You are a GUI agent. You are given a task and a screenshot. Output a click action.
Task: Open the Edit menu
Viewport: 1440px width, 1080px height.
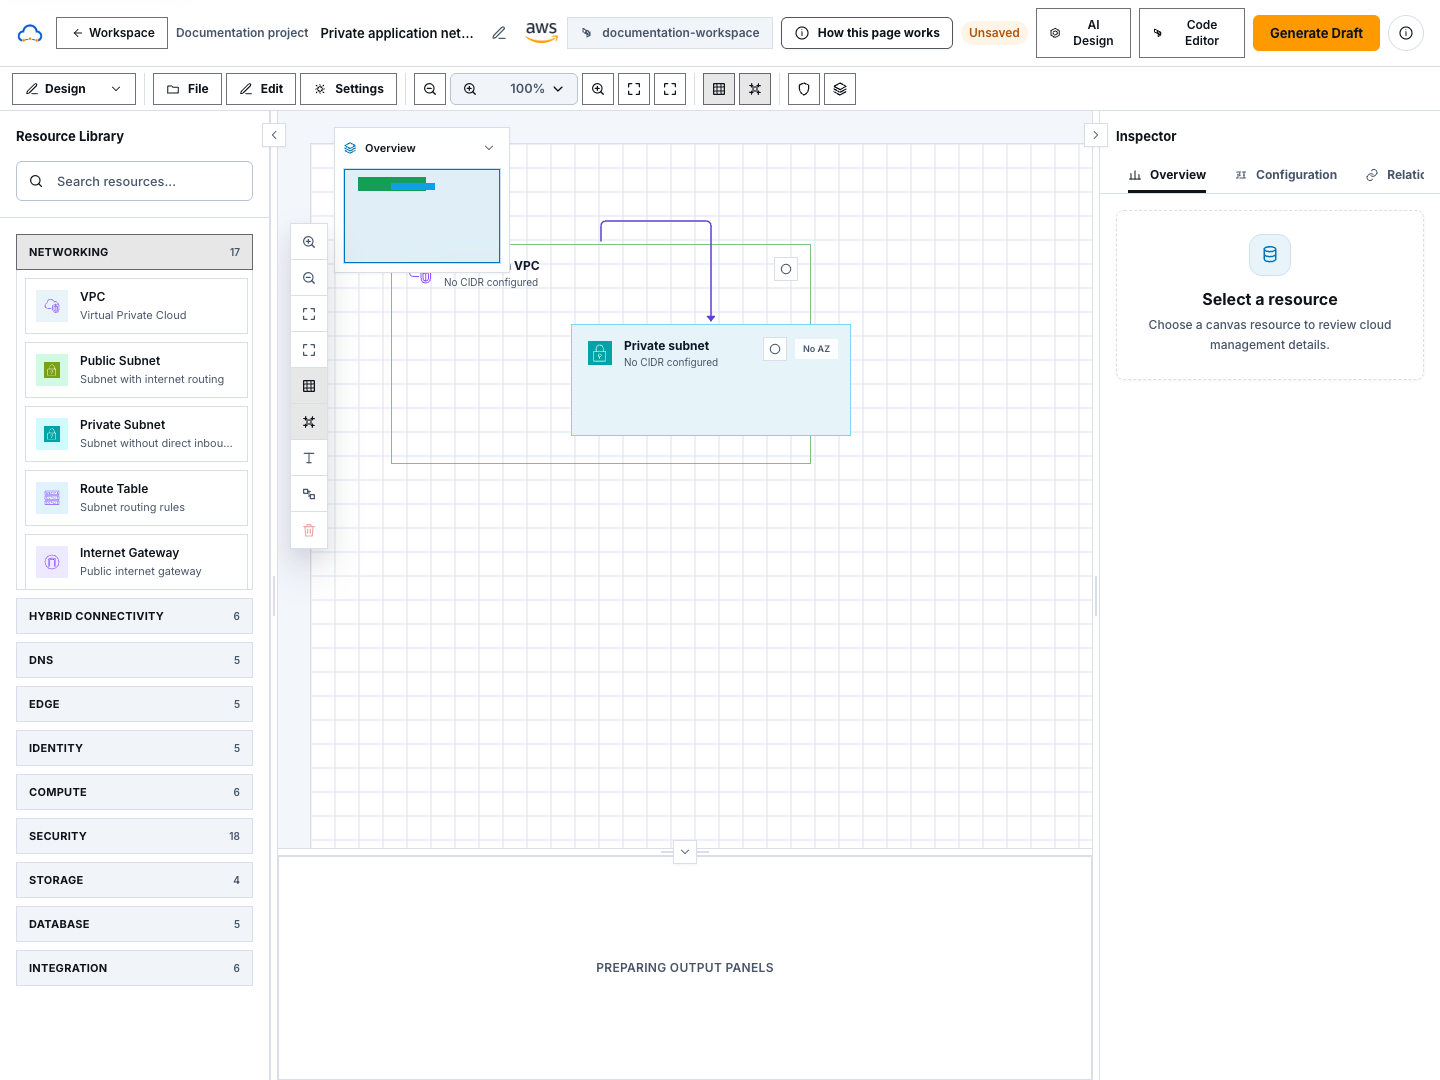pos(261,89)
